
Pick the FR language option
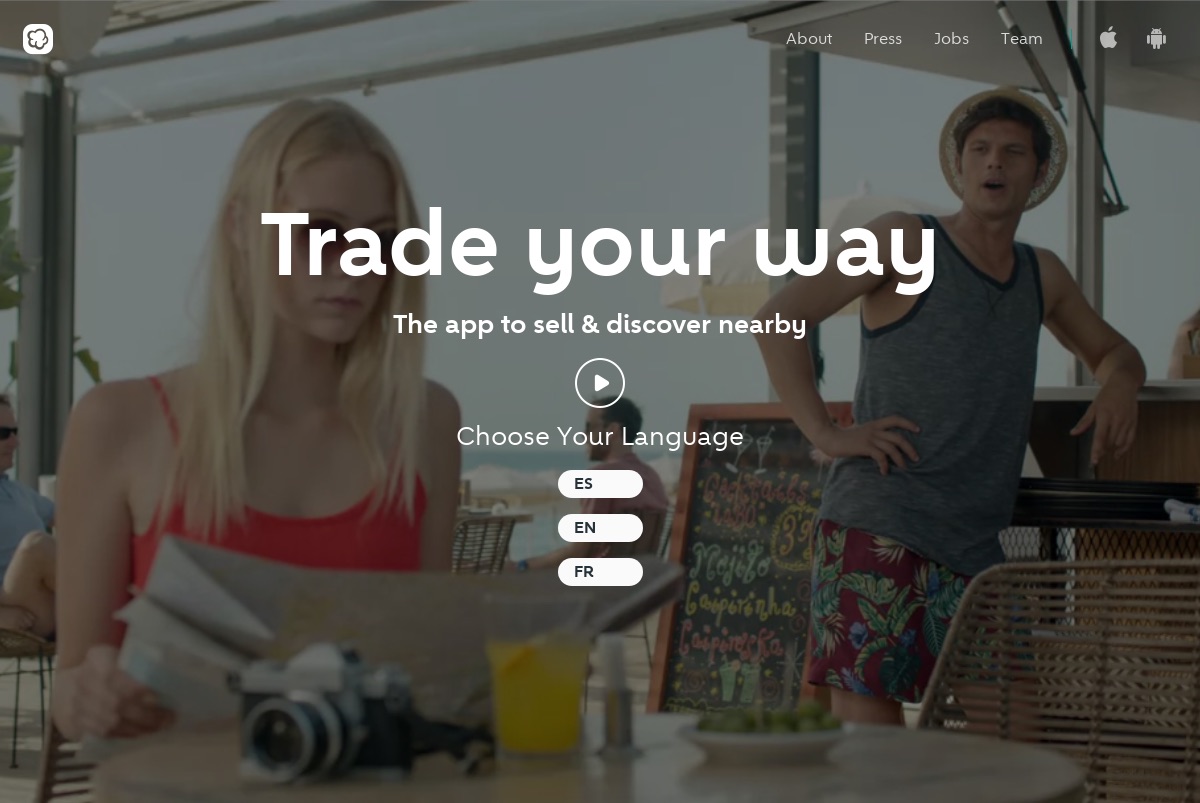point(600,572)
